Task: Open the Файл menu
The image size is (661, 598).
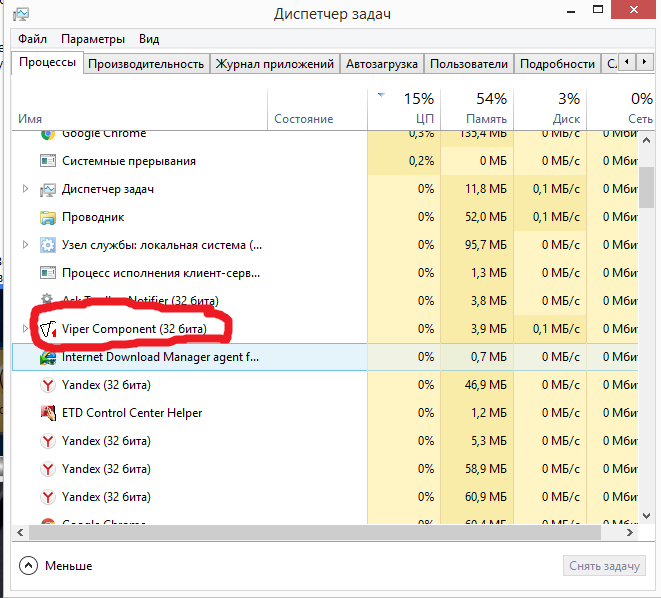Action: [32, 39]
